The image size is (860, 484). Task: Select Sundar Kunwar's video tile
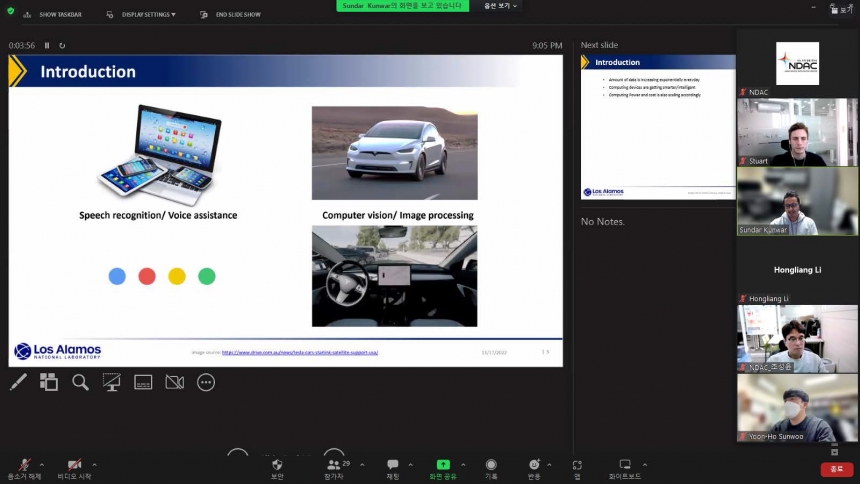[x=797, y=201]
